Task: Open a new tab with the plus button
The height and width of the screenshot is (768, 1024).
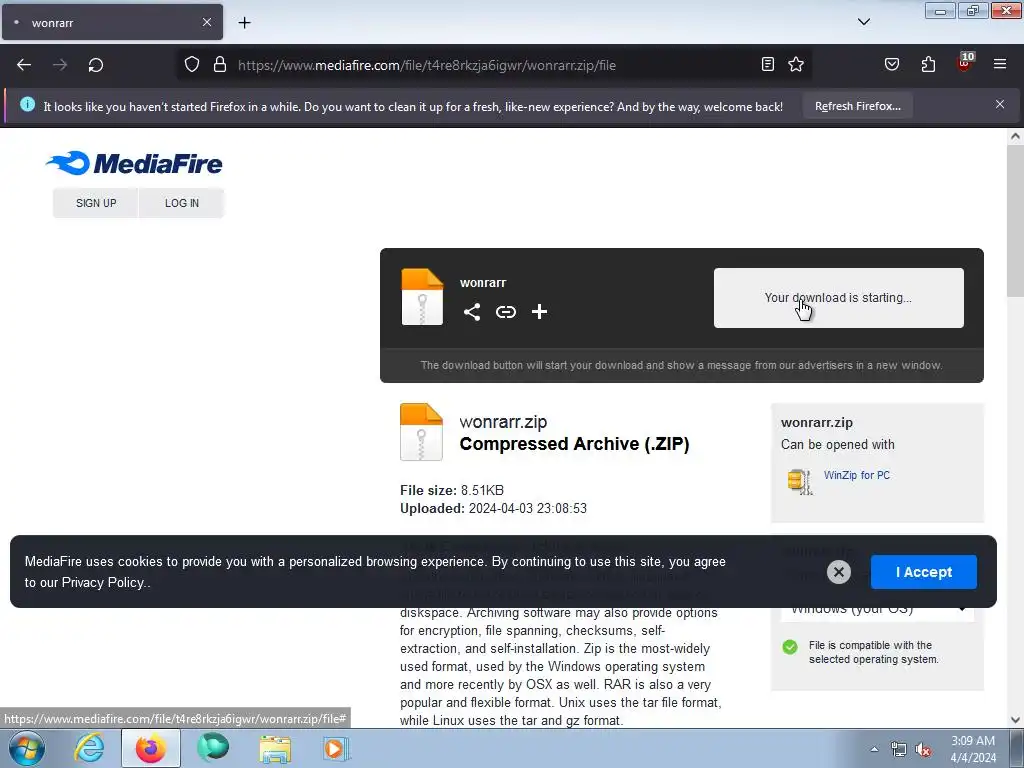Action: [x=244, y=23]
